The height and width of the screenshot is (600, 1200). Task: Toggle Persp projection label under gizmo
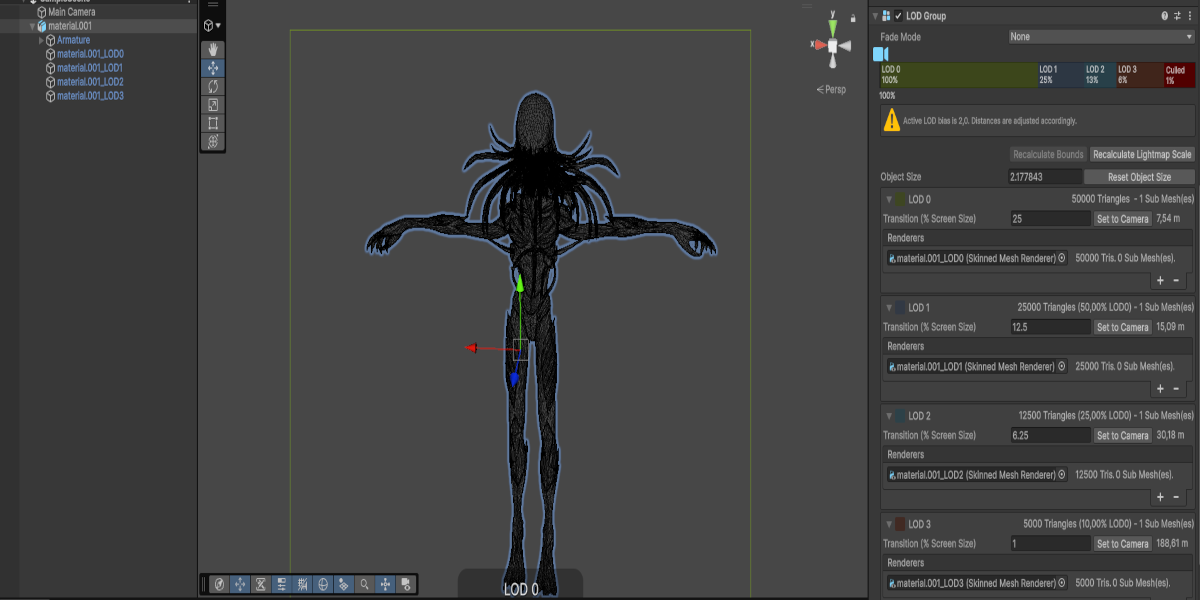coord(831,90)
